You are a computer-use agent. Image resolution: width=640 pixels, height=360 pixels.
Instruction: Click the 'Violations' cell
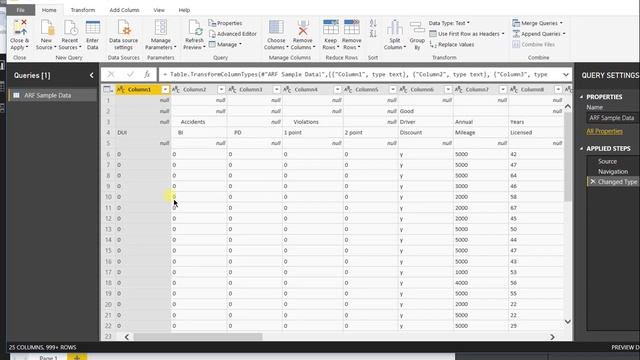312,122
